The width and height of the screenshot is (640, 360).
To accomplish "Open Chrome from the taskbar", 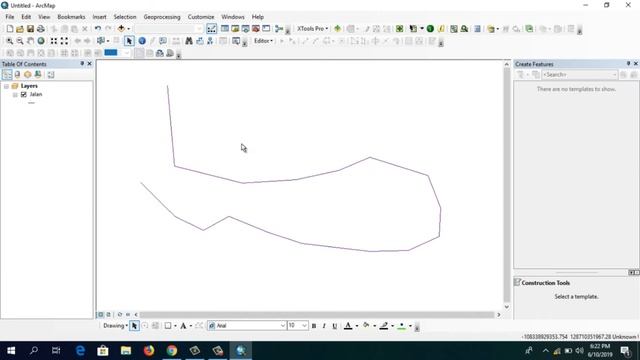I will [172, 351].
